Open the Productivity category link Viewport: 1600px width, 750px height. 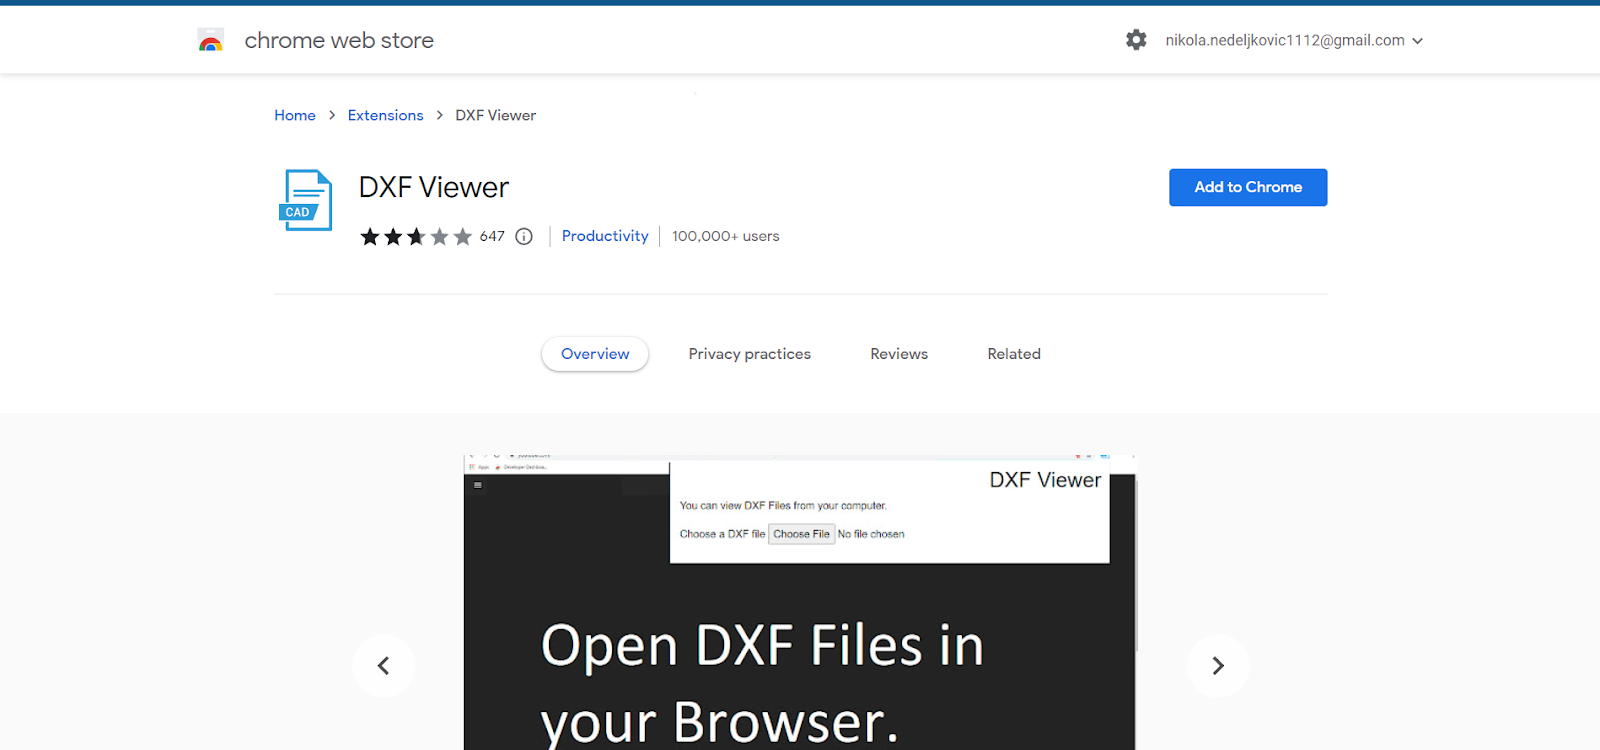click(605, 236)
